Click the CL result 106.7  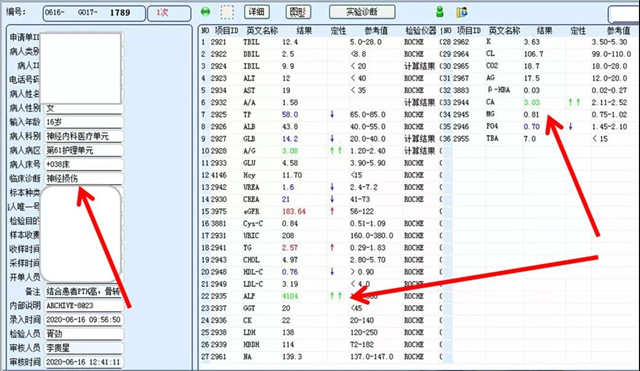point(533,54)
